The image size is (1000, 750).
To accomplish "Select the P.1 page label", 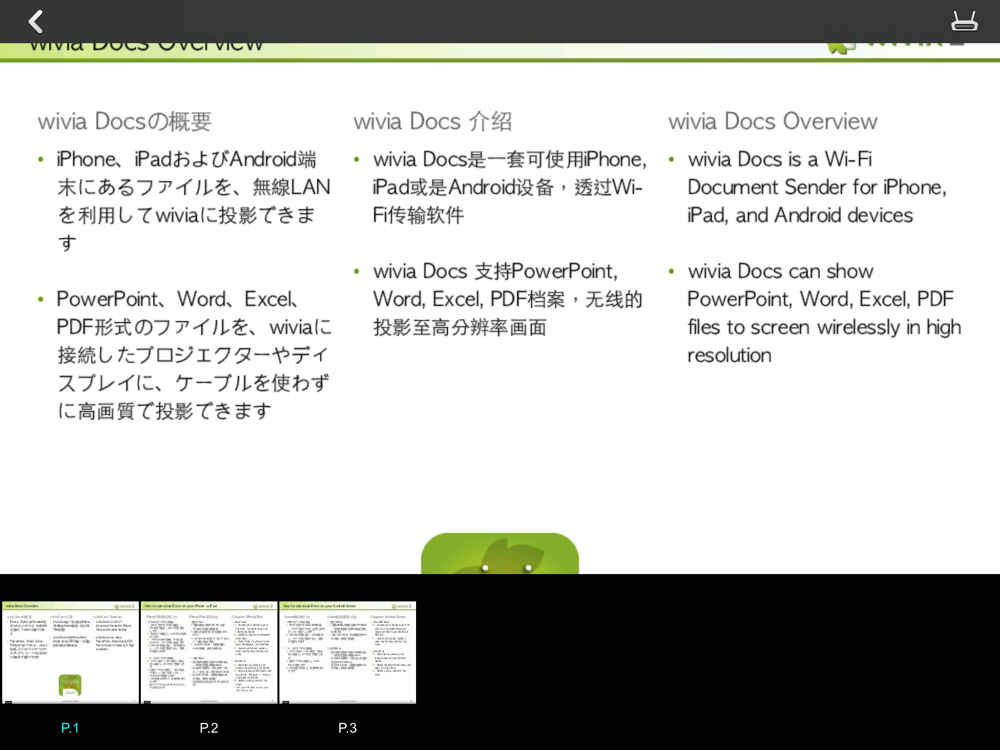I will pos(70,728).
